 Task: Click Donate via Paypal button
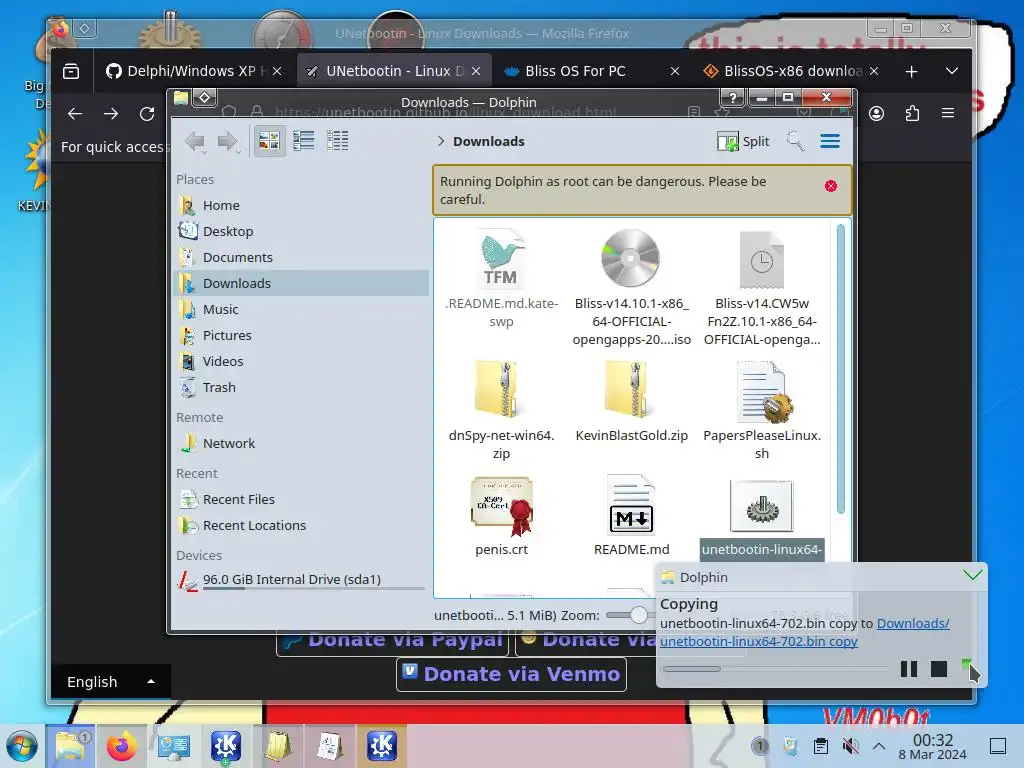coord(394,642)
